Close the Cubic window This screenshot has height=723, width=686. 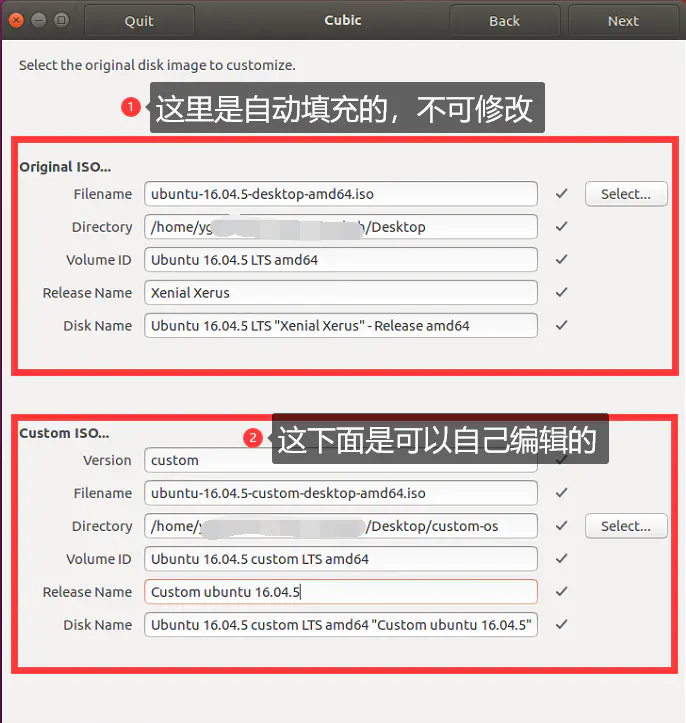[x=16, y=20]
